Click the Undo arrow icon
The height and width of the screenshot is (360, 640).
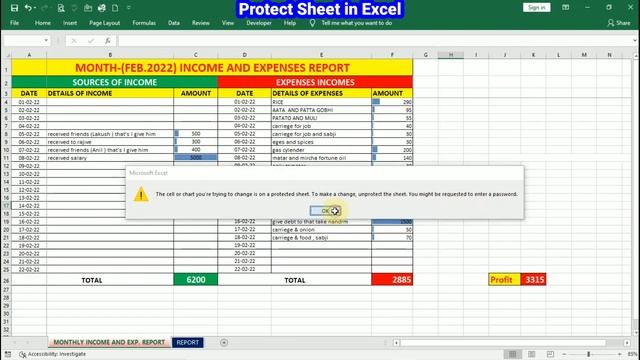click(28, 8)
